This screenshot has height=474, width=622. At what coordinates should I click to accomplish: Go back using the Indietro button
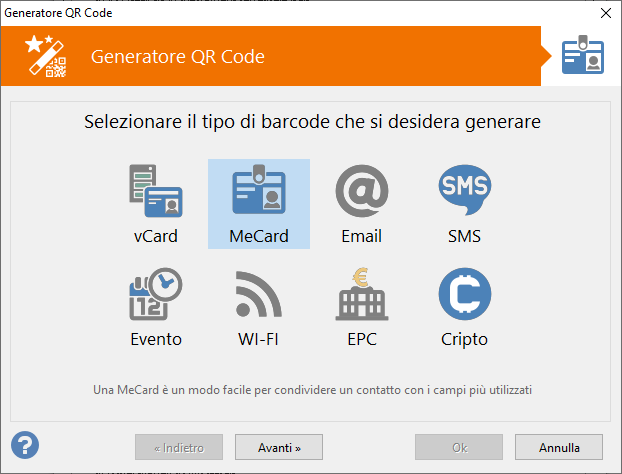tap(180, 445)
